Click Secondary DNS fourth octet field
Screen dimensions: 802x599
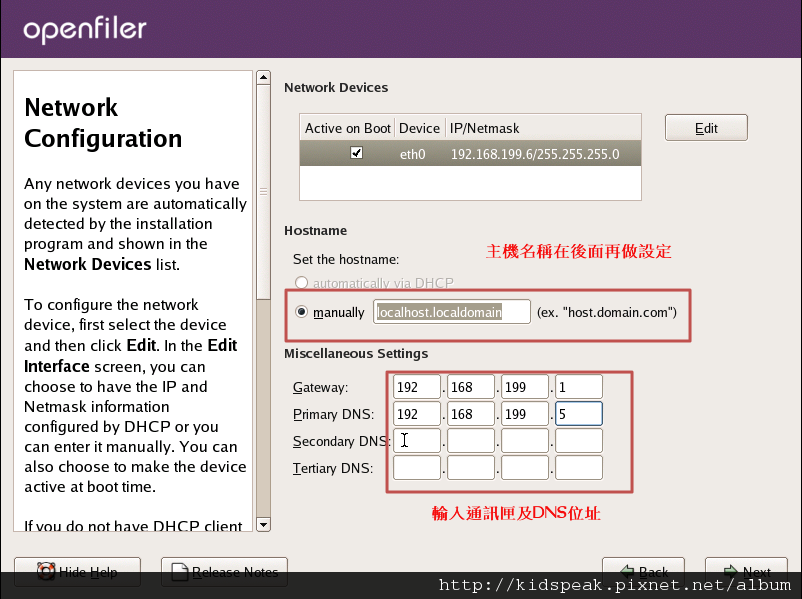tap(579, 441)
